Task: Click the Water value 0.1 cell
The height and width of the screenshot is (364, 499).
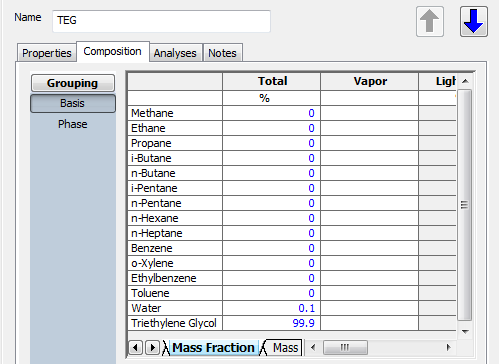Action: pos(272,308)
